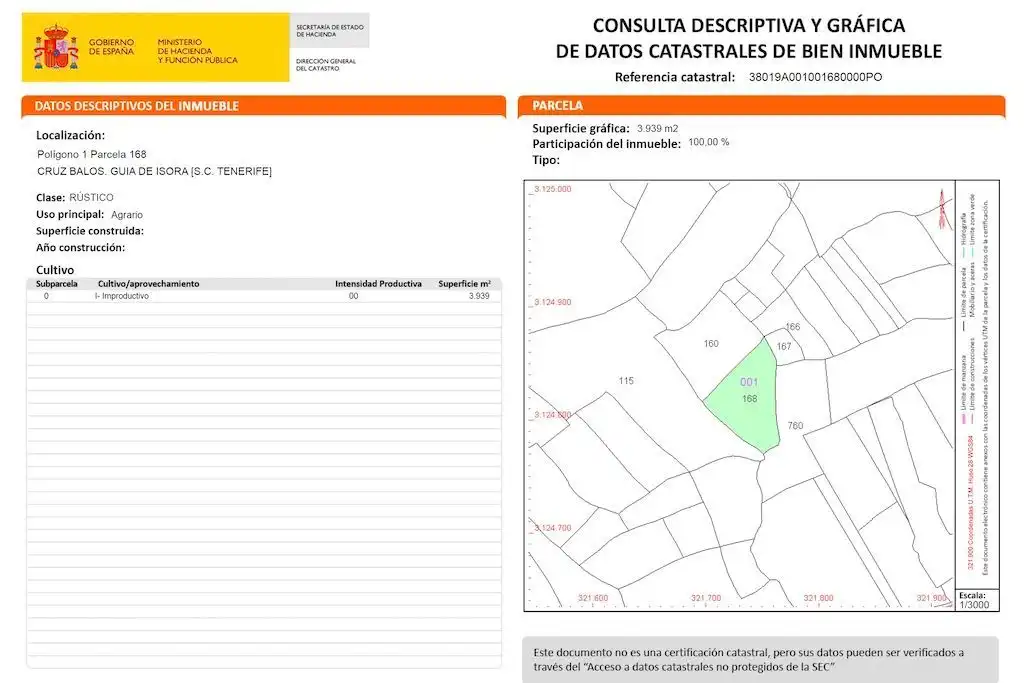Select the scale value '1/3000'
Screen dimensions: 1024x683
[x=974, y=605]
